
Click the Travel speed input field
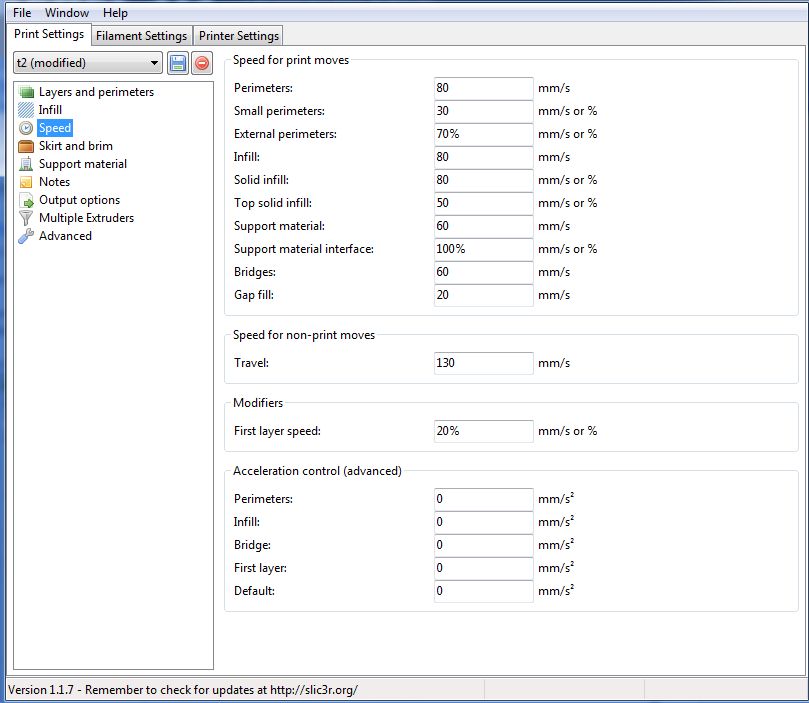point(484,363)
